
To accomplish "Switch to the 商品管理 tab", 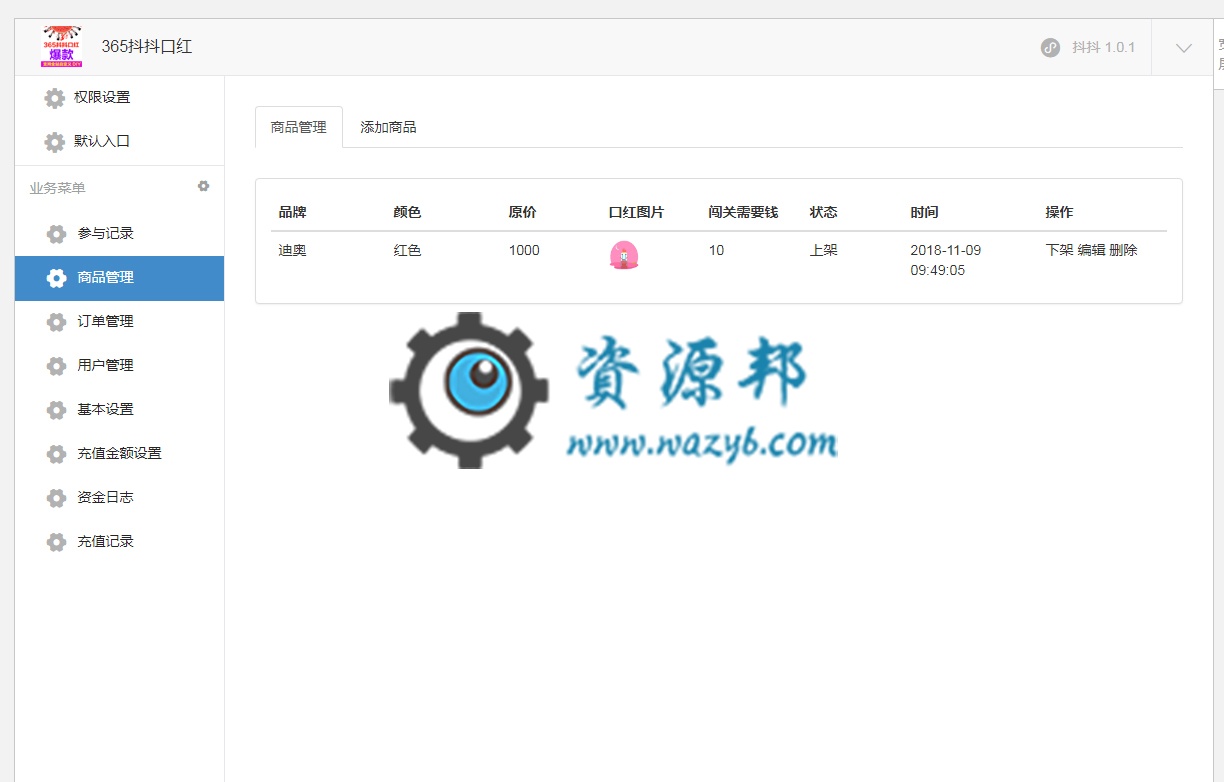I will coord(299,127).
